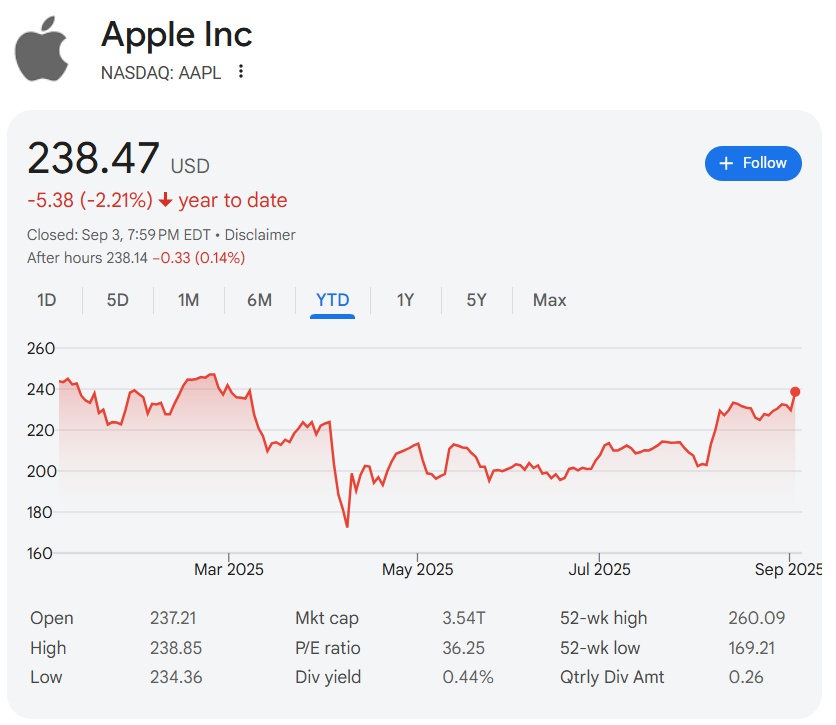Screen dimensions: 836x725
Task: Show the 1M chart view
Action: click(x=188, y=300)
